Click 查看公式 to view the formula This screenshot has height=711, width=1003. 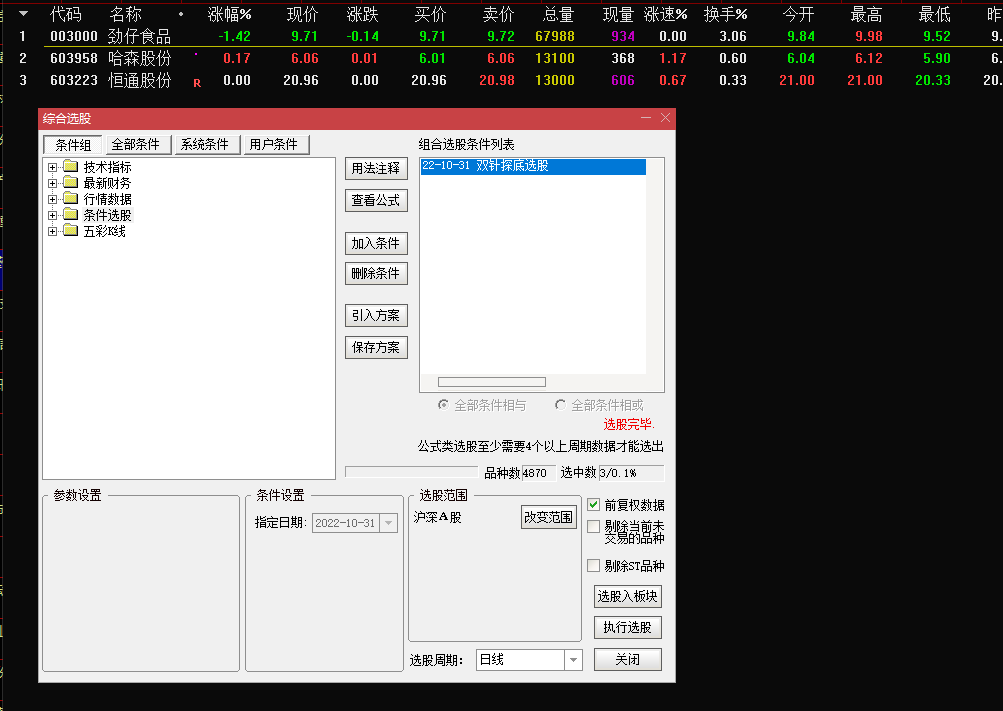pos(375,200)
